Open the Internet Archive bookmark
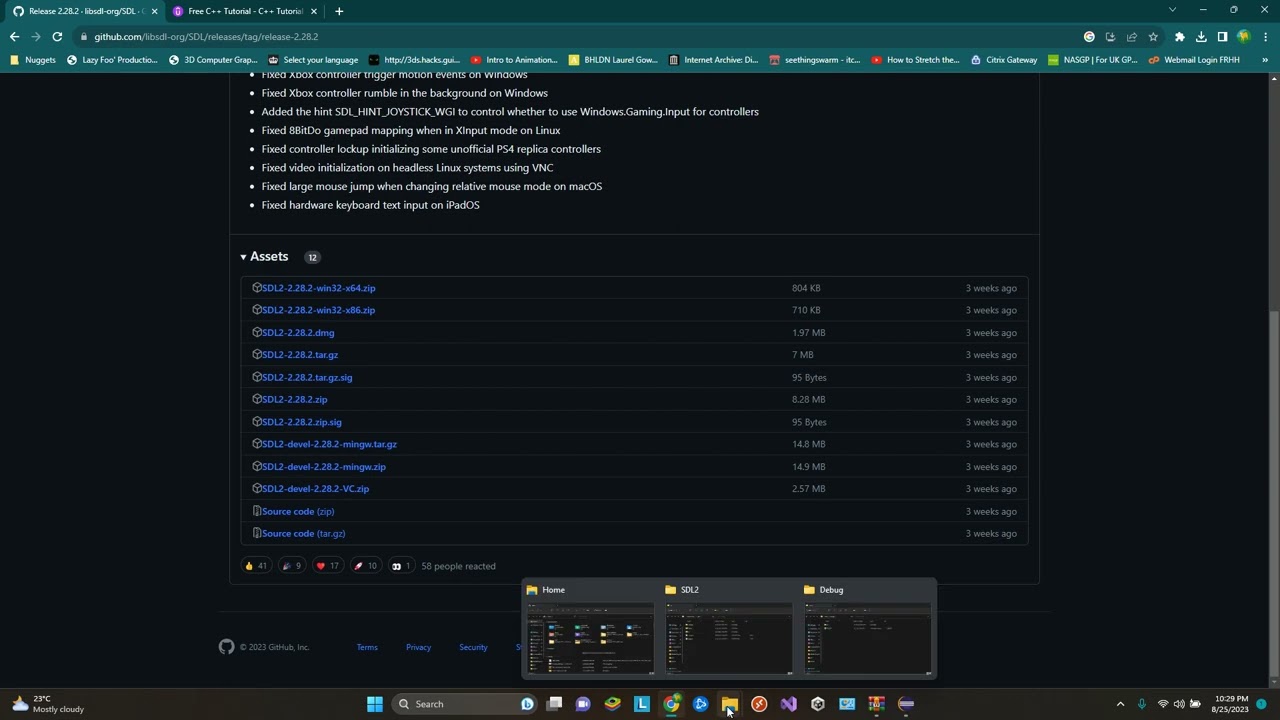 pos(713,60)
